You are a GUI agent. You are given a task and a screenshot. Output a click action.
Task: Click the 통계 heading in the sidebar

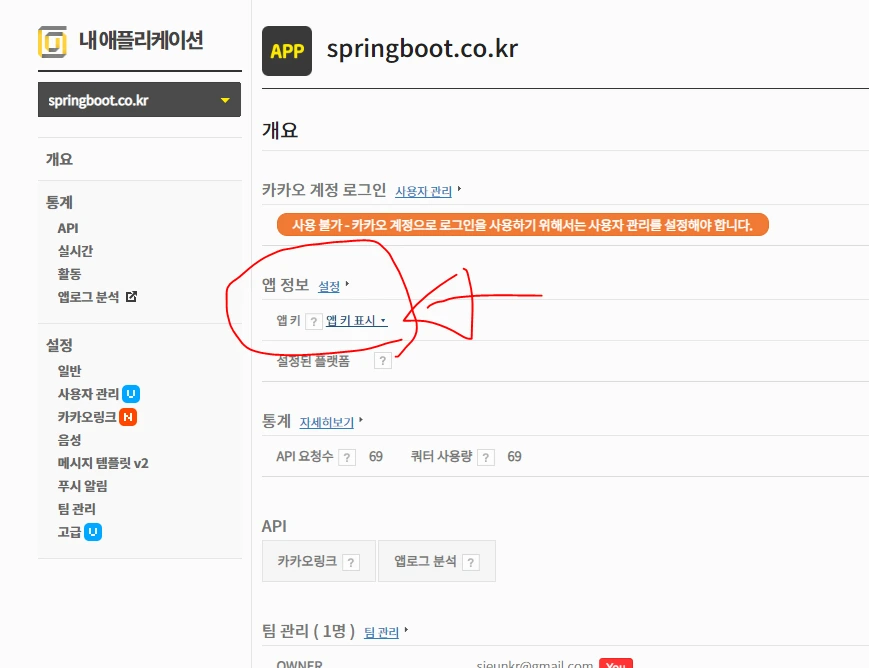[x=59, y=202]
